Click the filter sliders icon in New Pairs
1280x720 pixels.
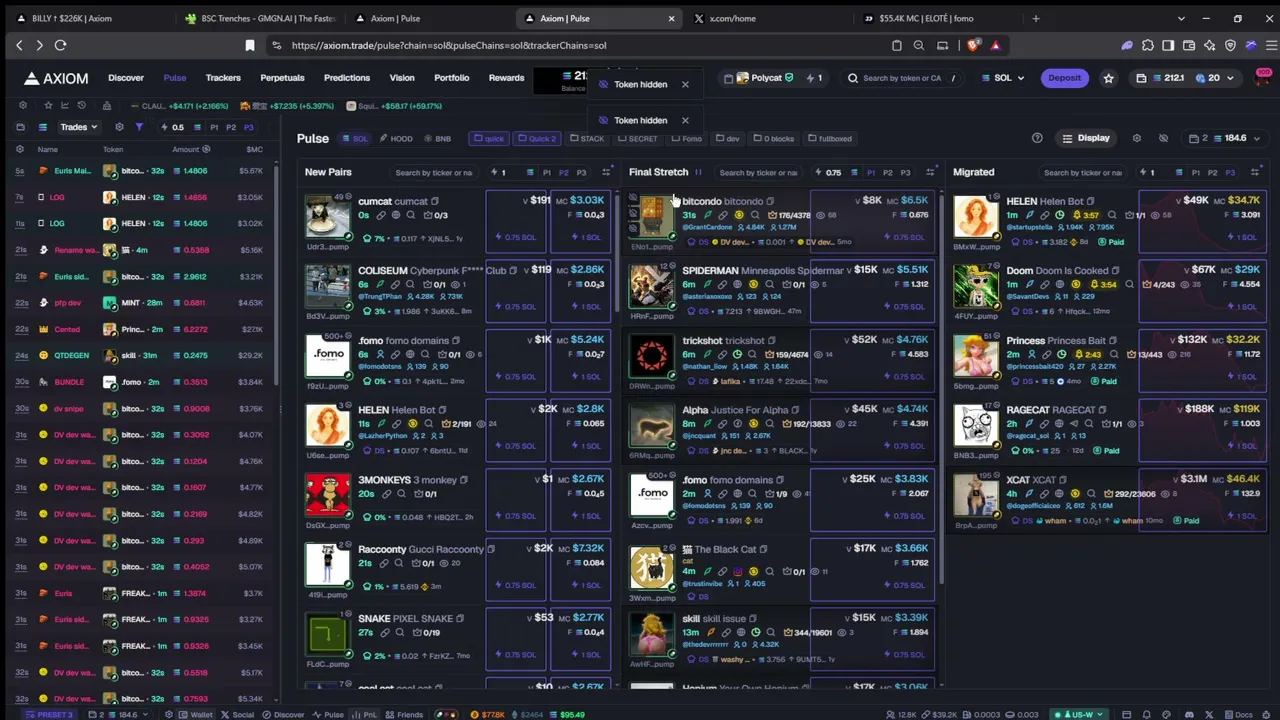606,172
